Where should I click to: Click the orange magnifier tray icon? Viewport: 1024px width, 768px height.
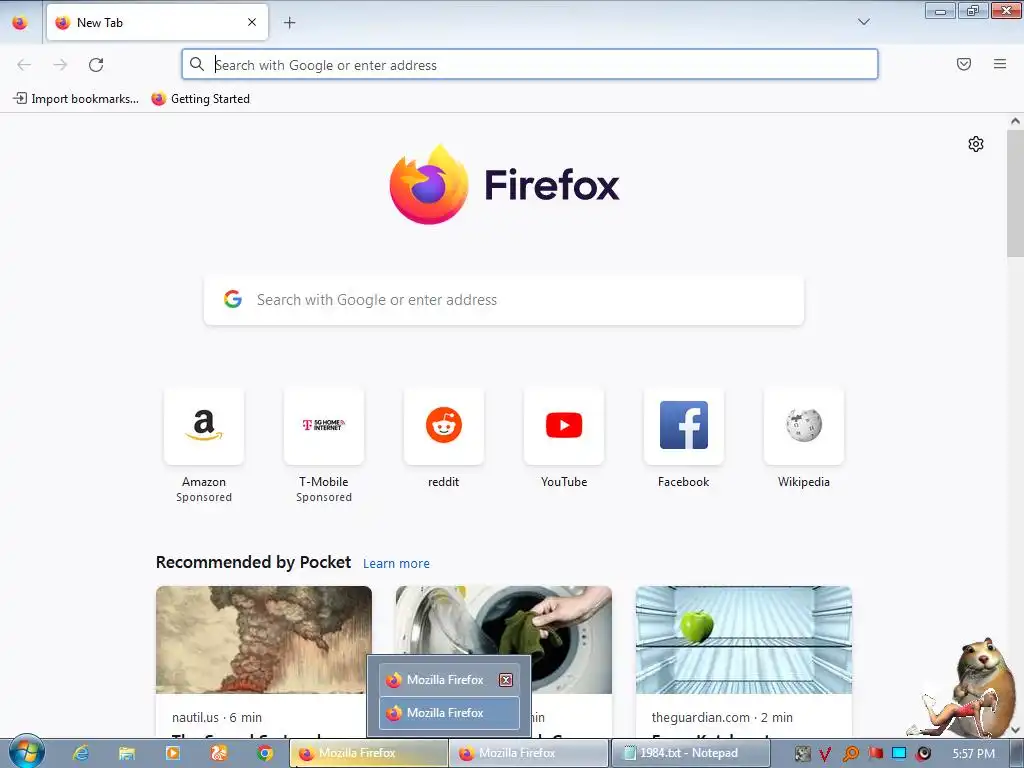coord(850,754)
